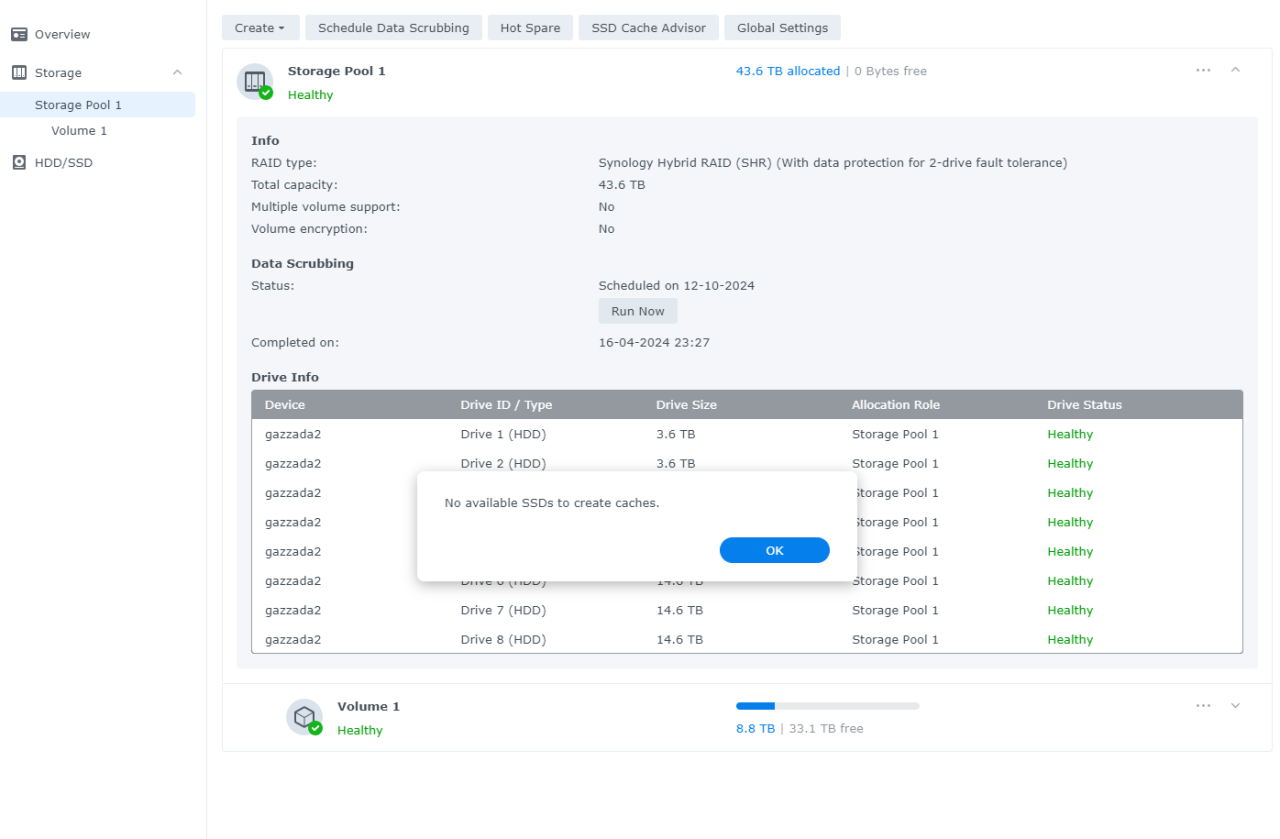Viewport: 1280px width, 839px height.
Task: Open Storage Pool 1 more options menu
Action: pyautogui.click(x=1203, y=70)
